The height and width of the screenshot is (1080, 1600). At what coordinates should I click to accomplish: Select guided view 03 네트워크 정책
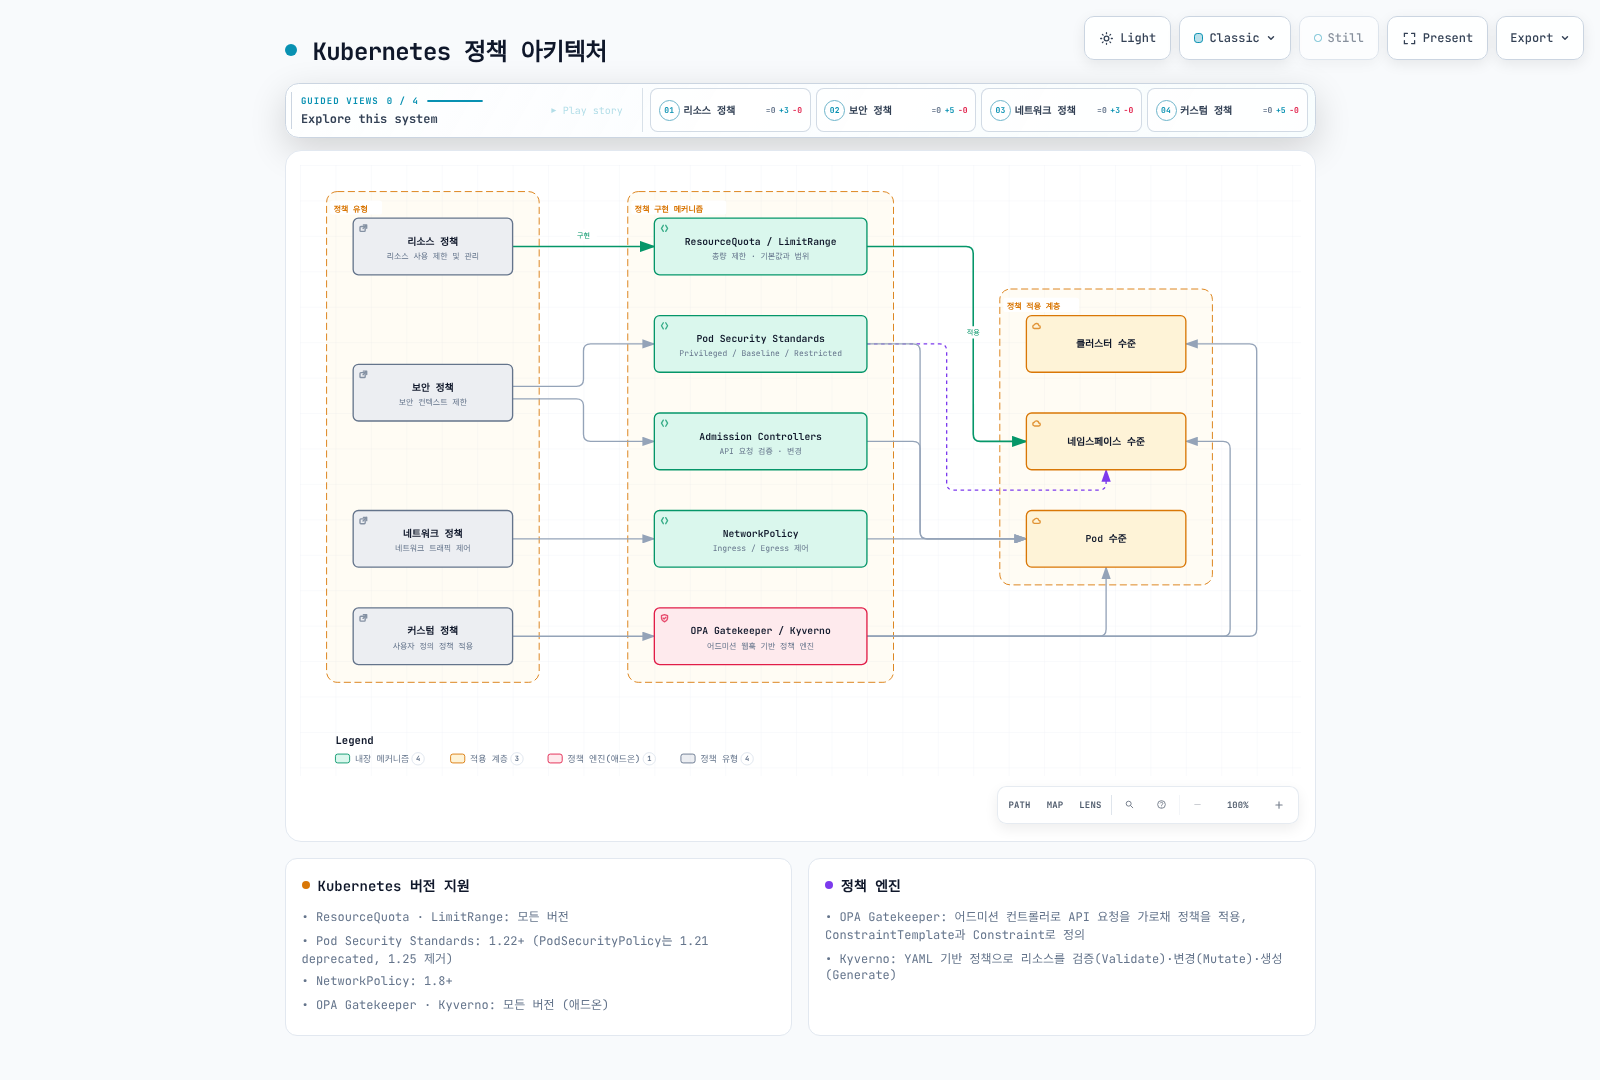(x=1061, y=110)
